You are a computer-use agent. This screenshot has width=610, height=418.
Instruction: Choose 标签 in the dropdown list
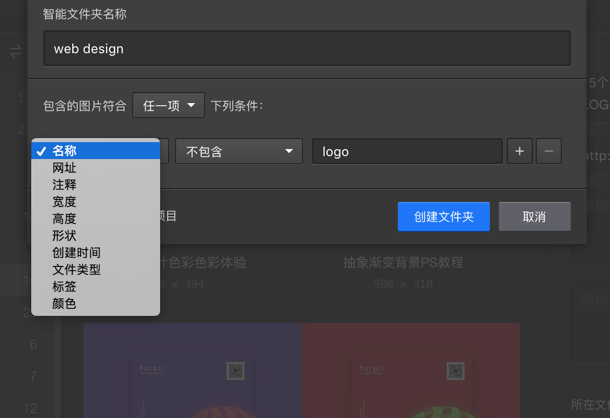point(65,287)
